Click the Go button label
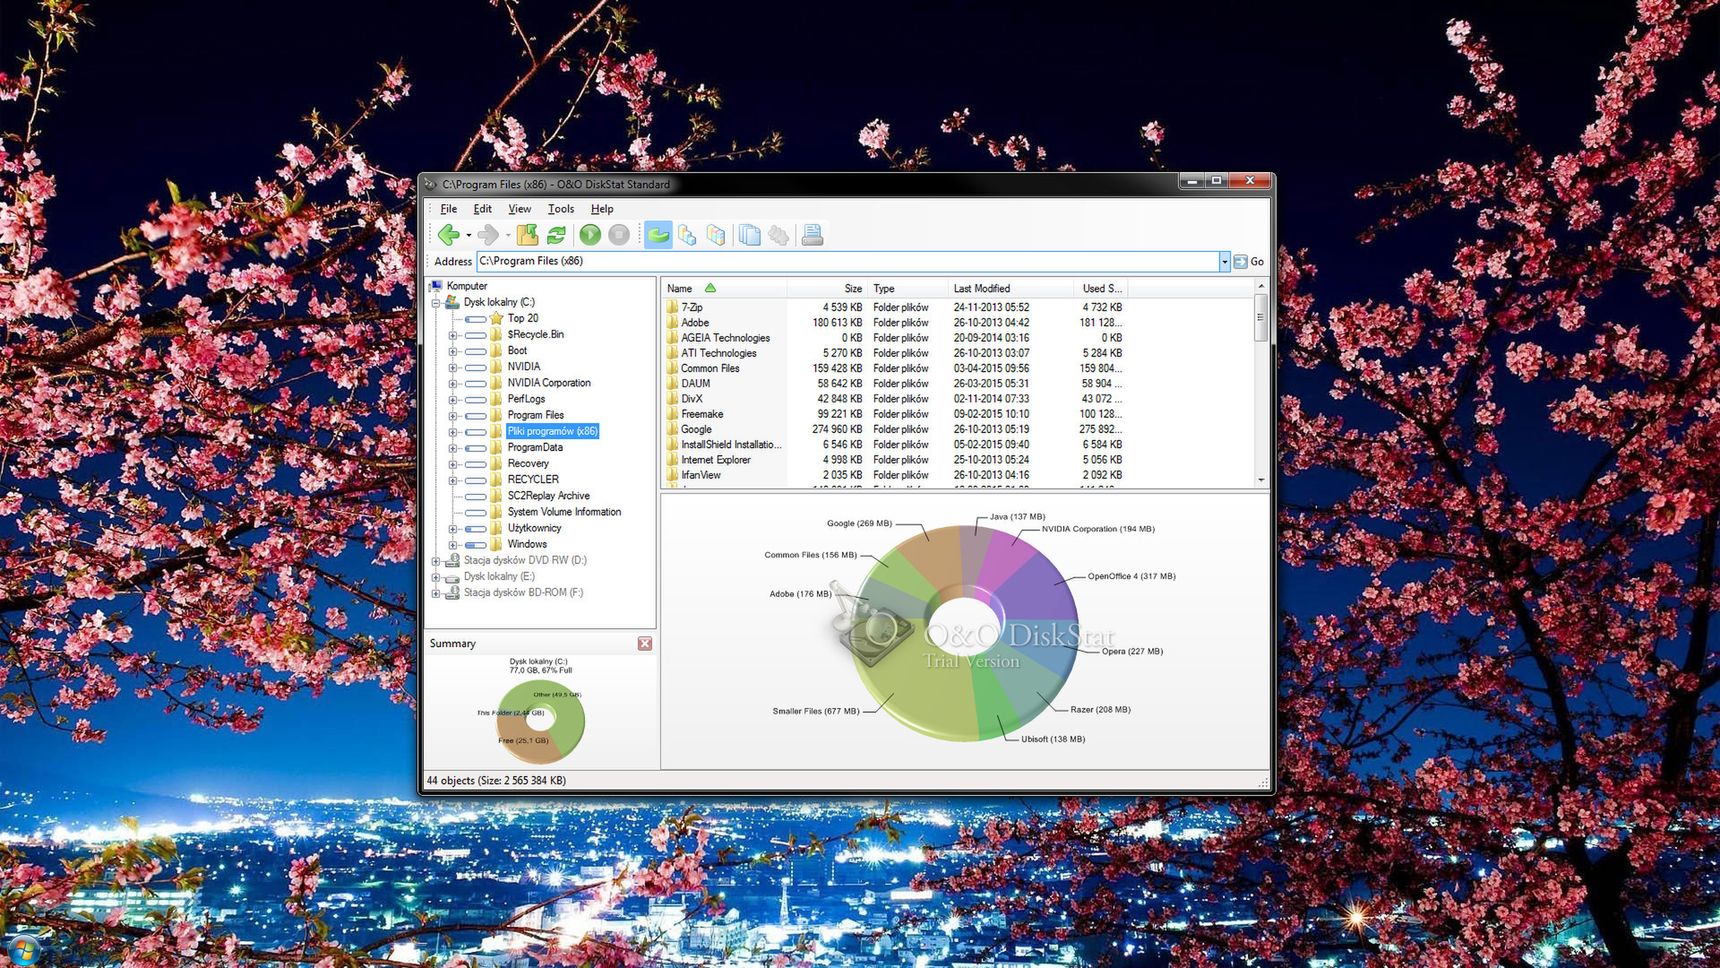The image size is (1720, 968). [x=1257, y=262]
